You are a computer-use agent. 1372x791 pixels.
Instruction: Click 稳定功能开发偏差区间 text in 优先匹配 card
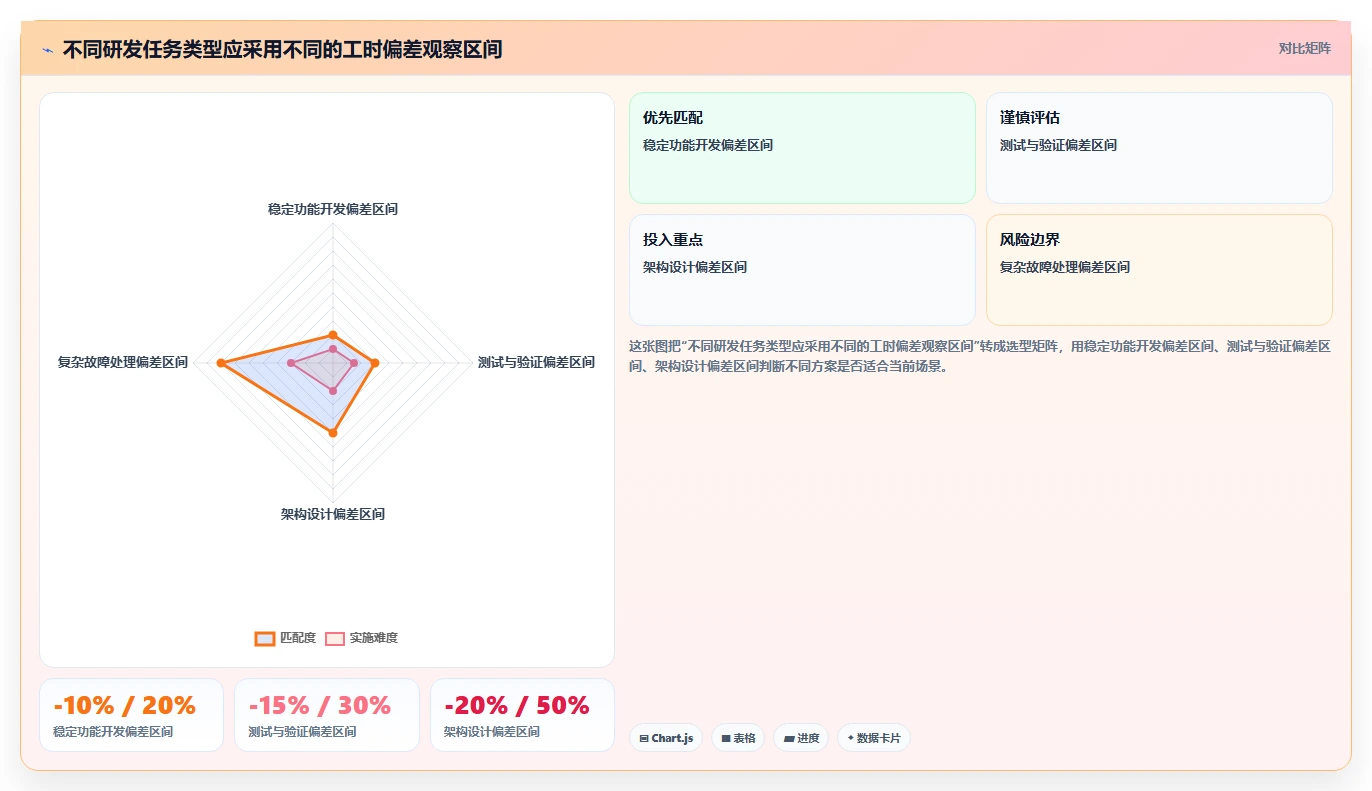pyautogui.click(x=708, y=145)
